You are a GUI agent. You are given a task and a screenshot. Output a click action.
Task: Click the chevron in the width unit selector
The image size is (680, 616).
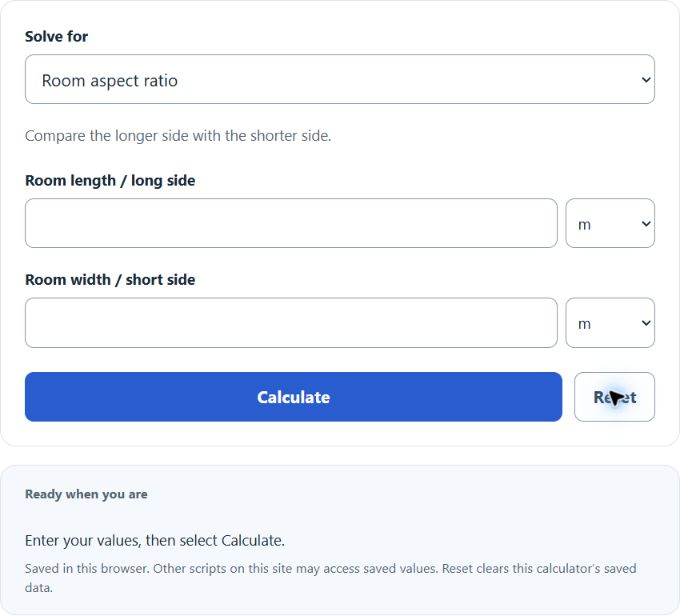point(646,323)
